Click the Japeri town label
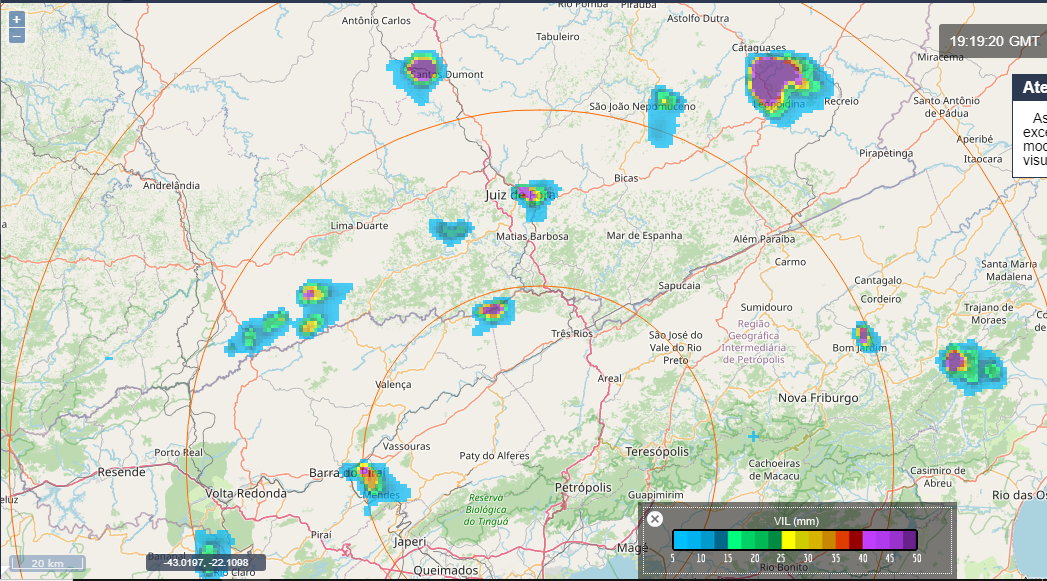 pyautogui.click(x=409, y=542)
